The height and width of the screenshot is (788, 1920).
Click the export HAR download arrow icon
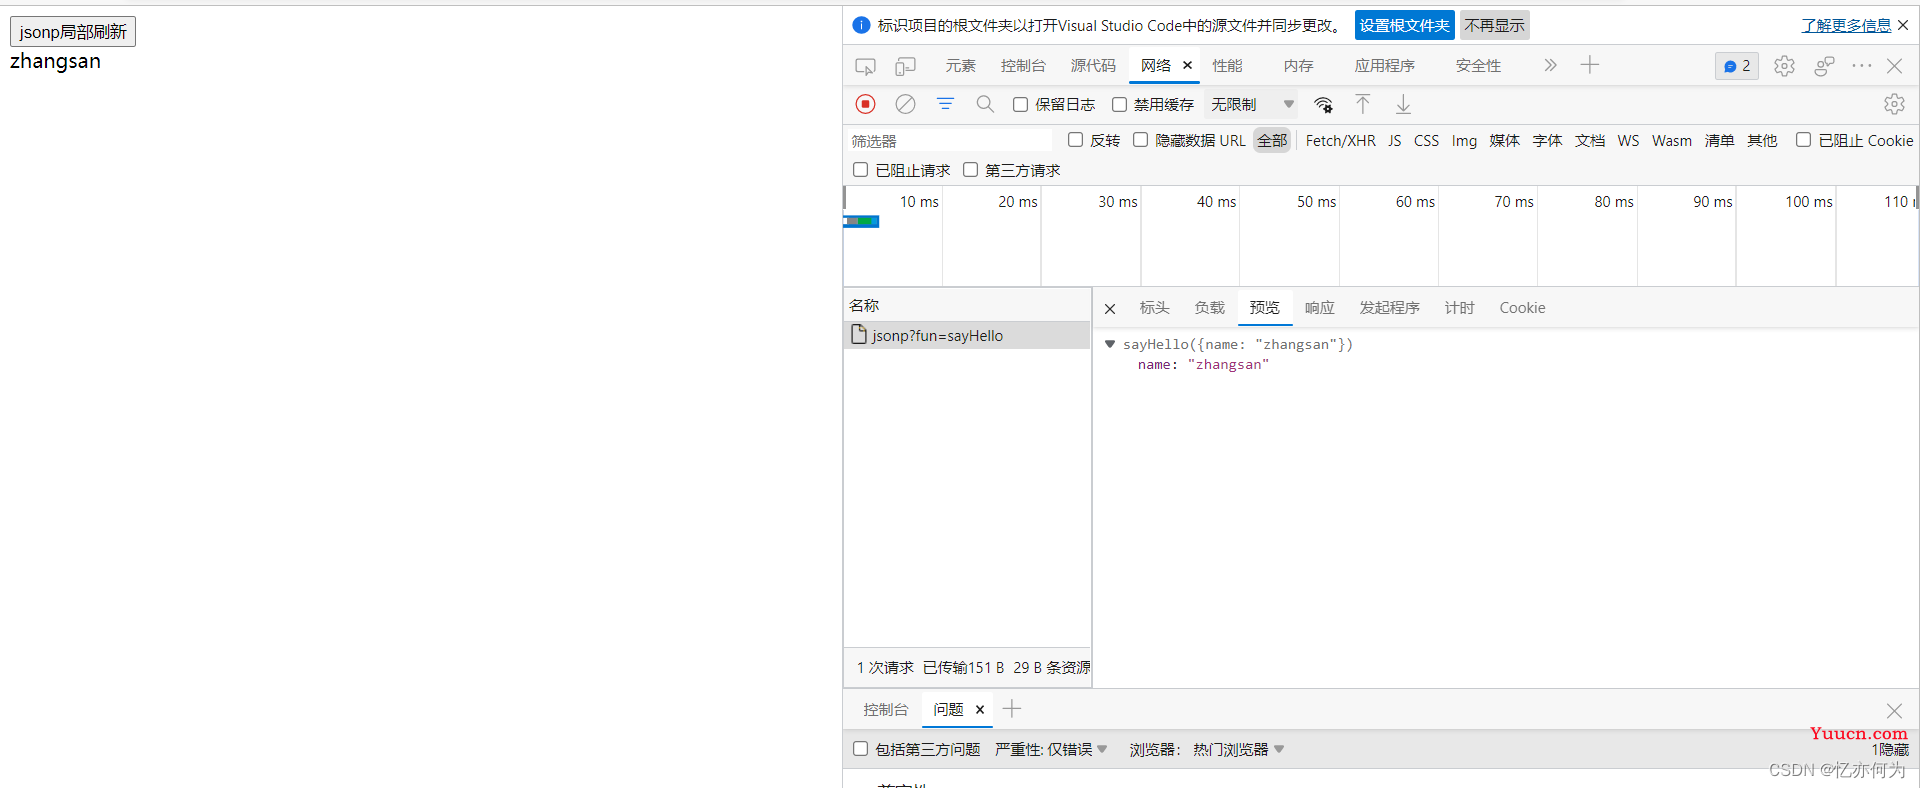[1403, 104]
